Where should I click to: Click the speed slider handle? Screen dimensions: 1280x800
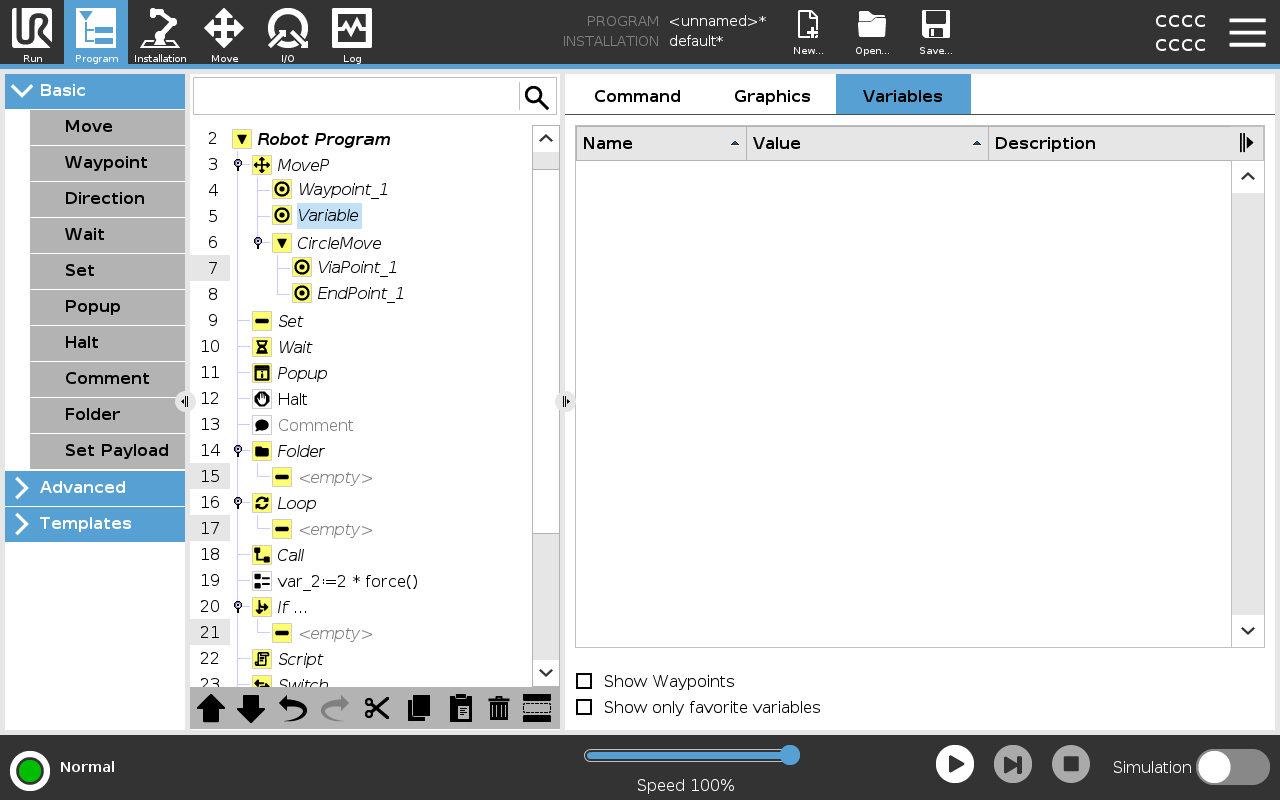[x=790, y=755]
